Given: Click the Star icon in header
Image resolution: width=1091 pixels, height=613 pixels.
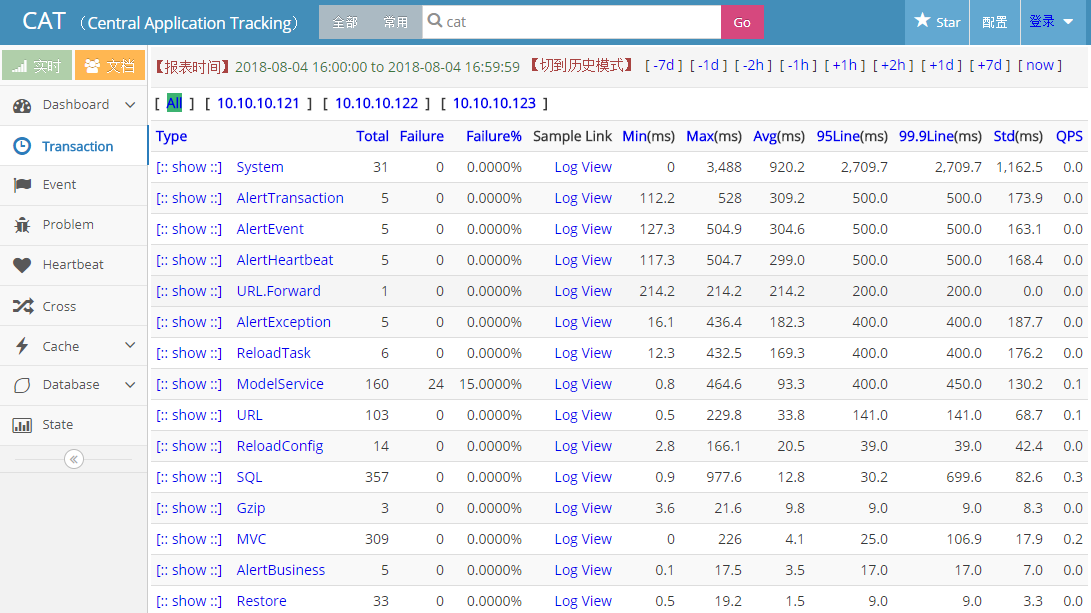Looking at the screenshot, I should coord(922,20).
